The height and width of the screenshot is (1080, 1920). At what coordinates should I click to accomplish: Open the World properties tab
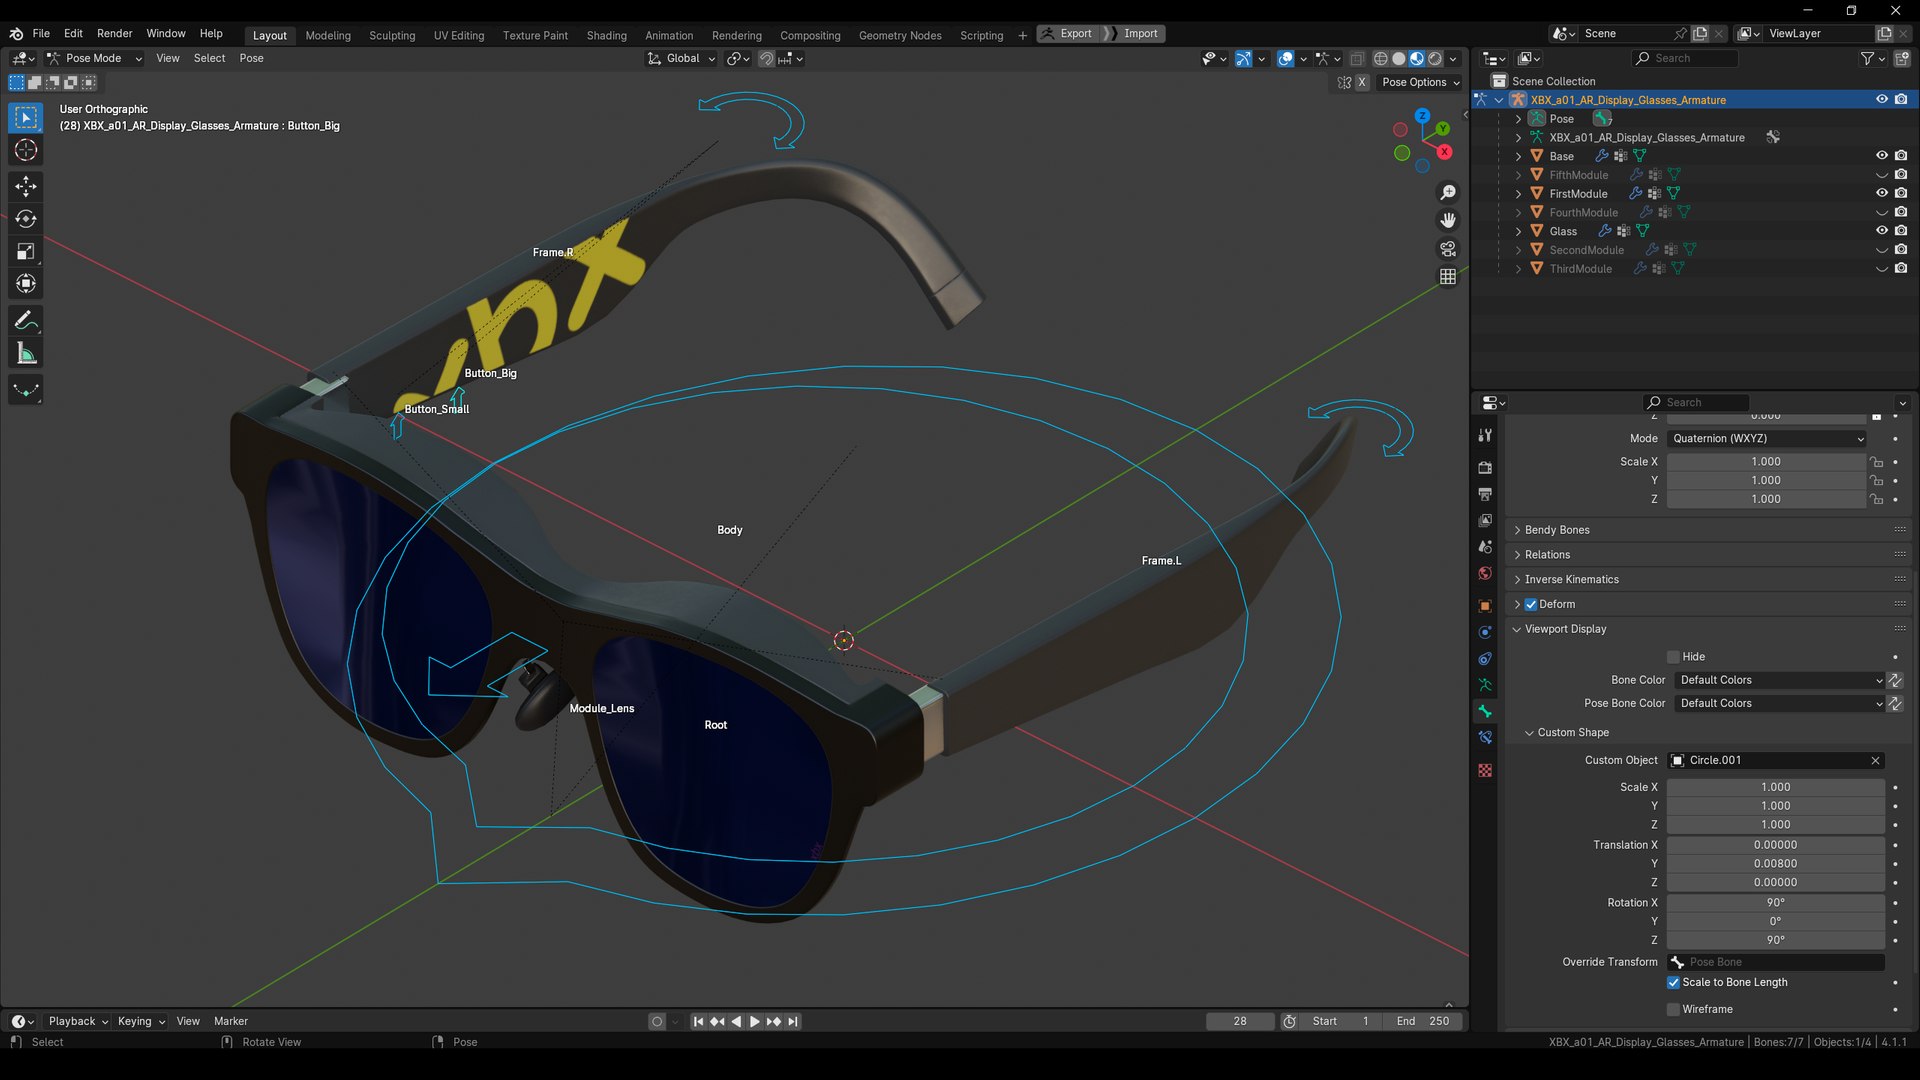point(1485,573)
